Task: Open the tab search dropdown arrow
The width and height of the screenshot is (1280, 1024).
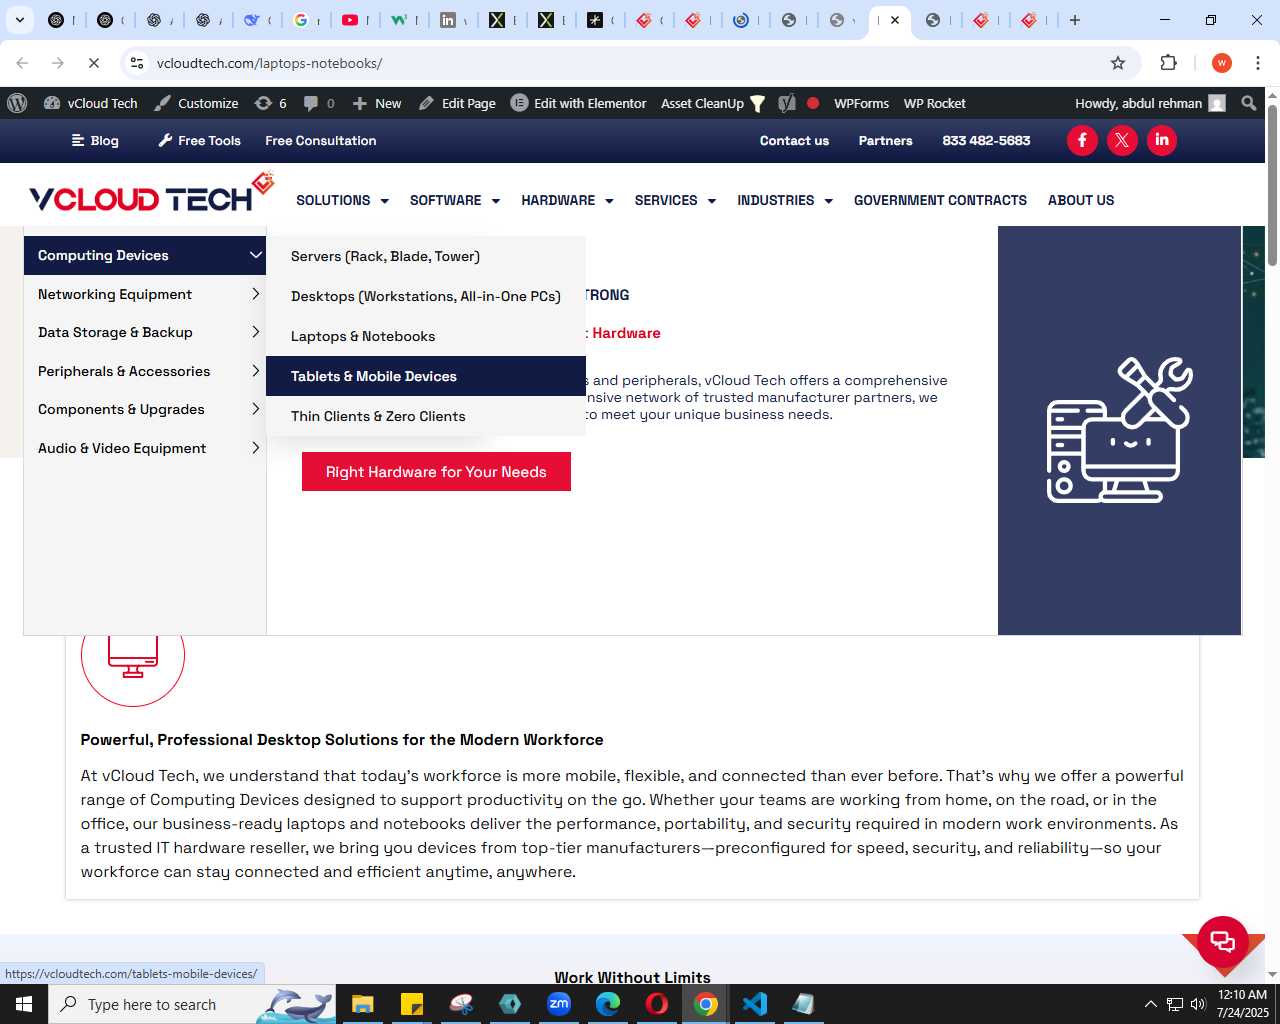Action: coord(19,20)
